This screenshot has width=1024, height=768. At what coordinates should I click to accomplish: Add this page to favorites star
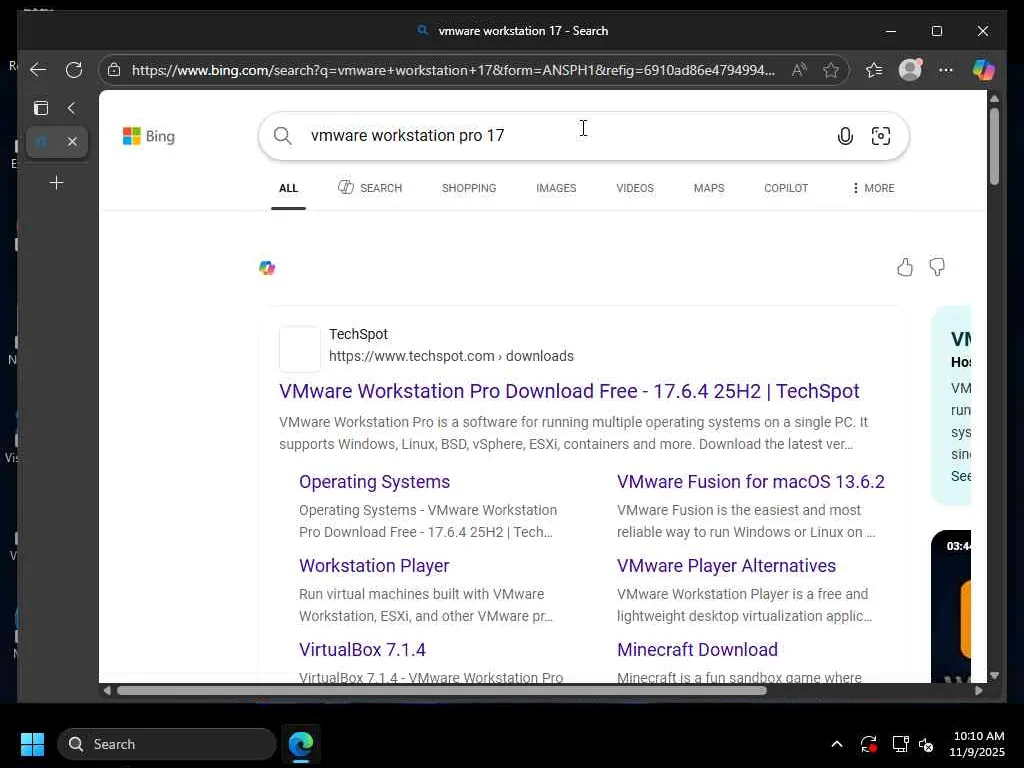tap(831, 70)
